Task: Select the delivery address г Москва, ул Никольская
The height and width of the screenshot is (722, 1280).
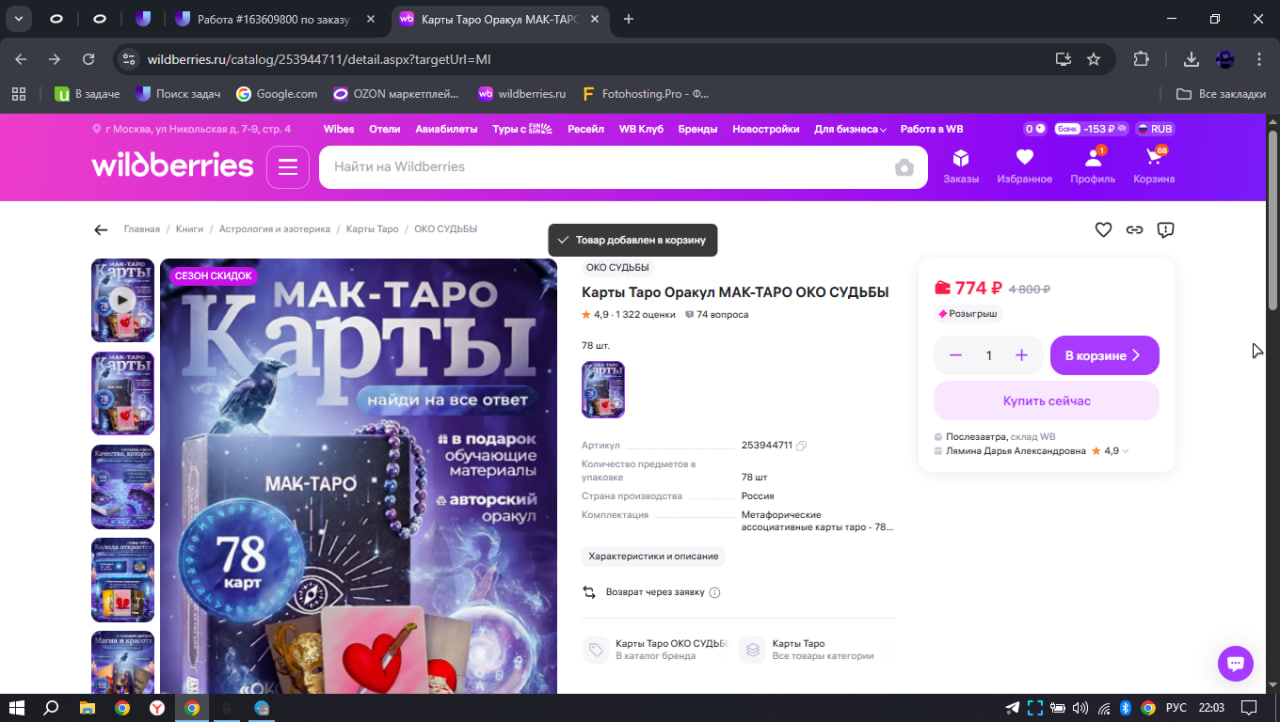Action: click(x=191, y=129)
